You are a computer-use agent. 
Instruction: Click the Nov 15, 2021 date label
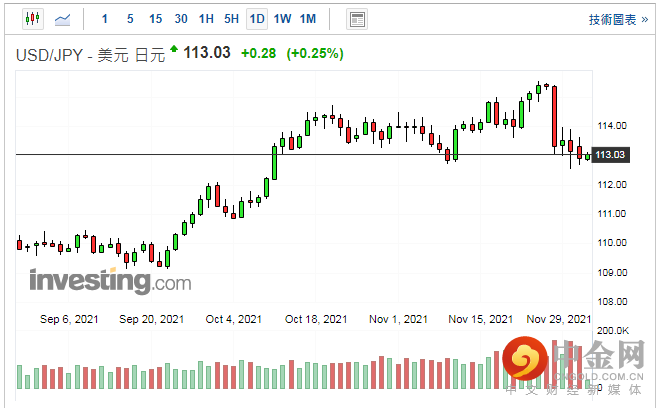480,319
